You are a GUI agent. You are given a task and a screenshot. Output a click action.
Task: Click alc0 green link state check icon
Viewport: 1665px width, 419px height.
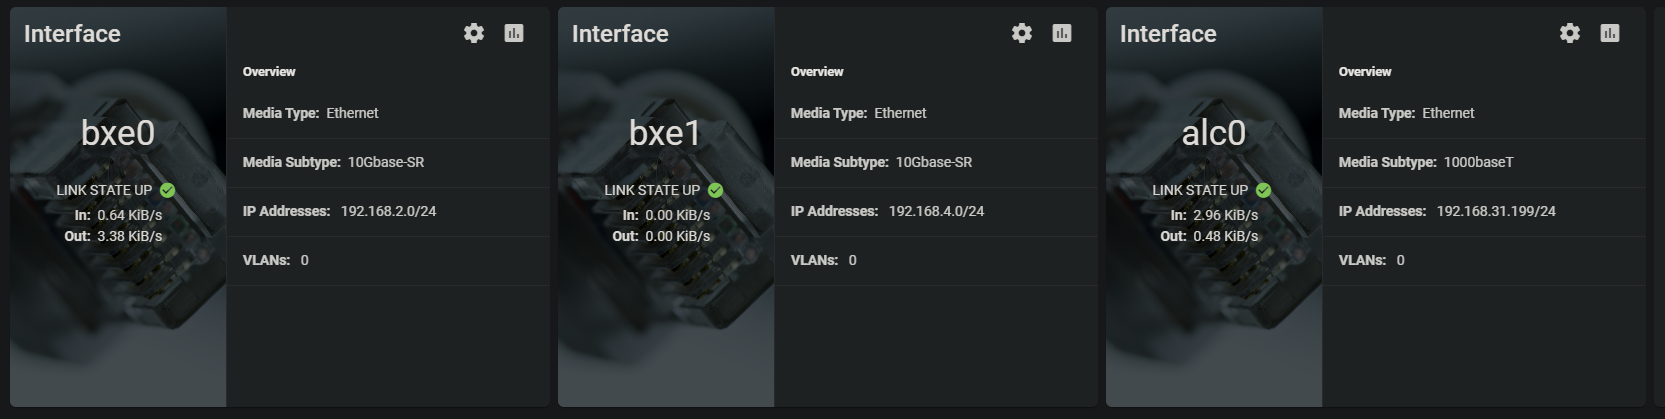pos(1264,190)
